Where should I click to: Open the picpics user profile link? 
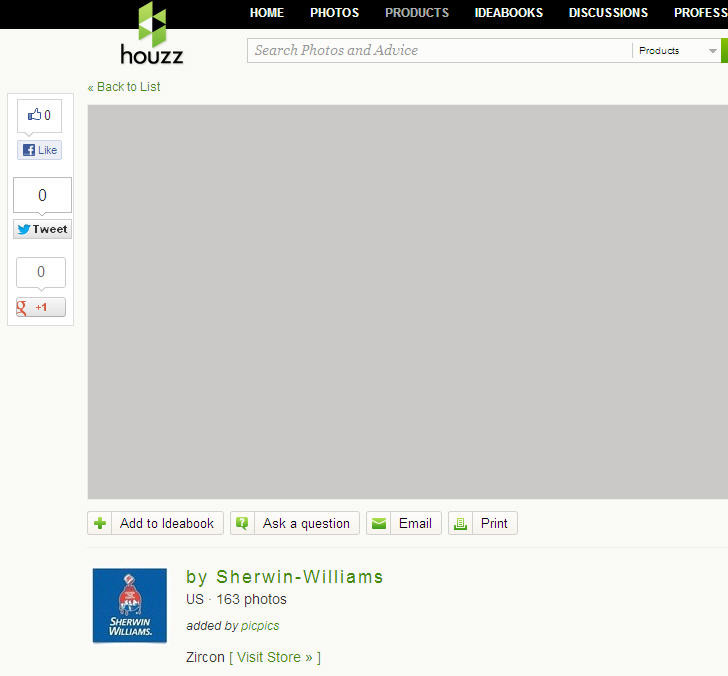click(260, 626)
